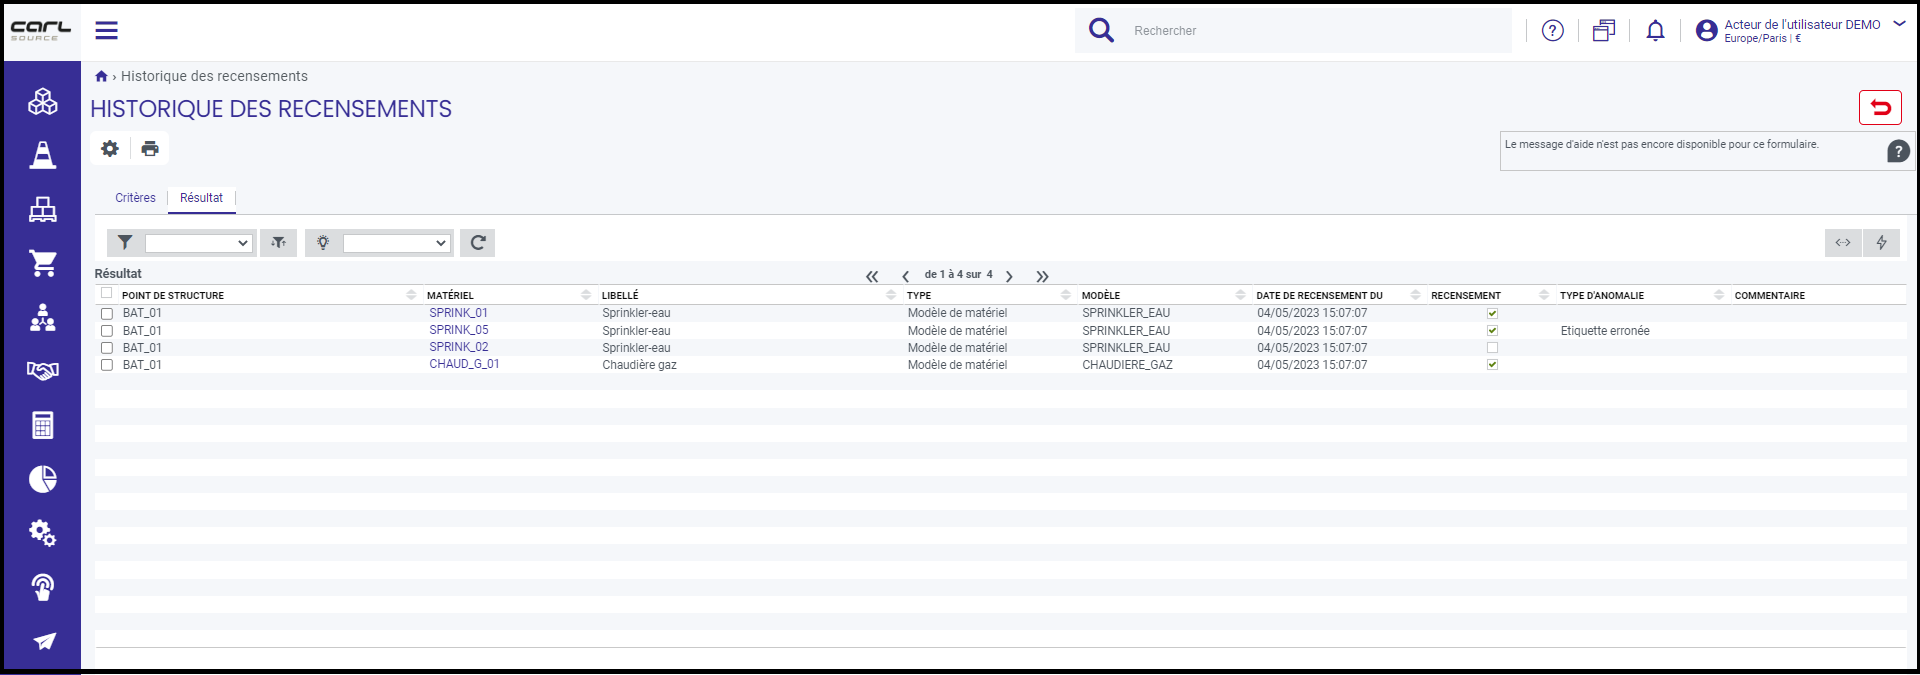Expand the user account menu chevron

pos(1899,24)
